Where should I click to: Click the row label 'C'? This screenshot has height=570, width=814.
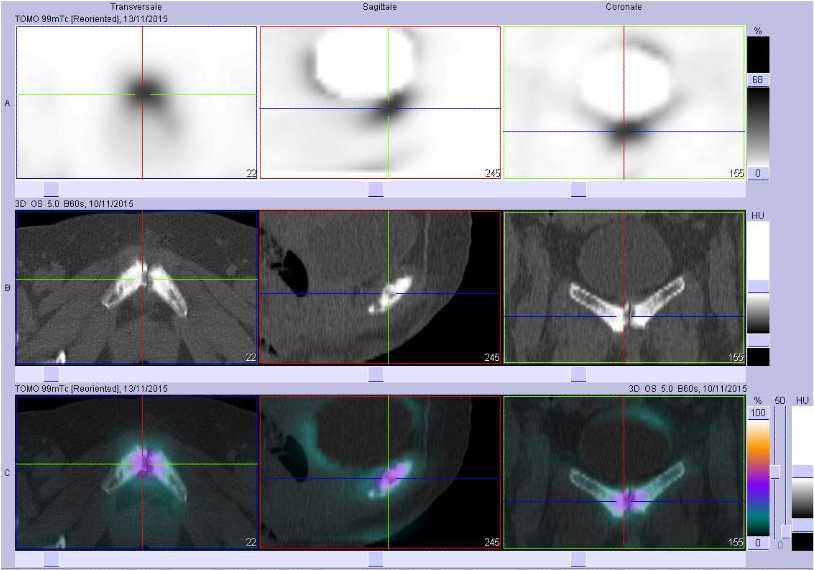[7, 472]
